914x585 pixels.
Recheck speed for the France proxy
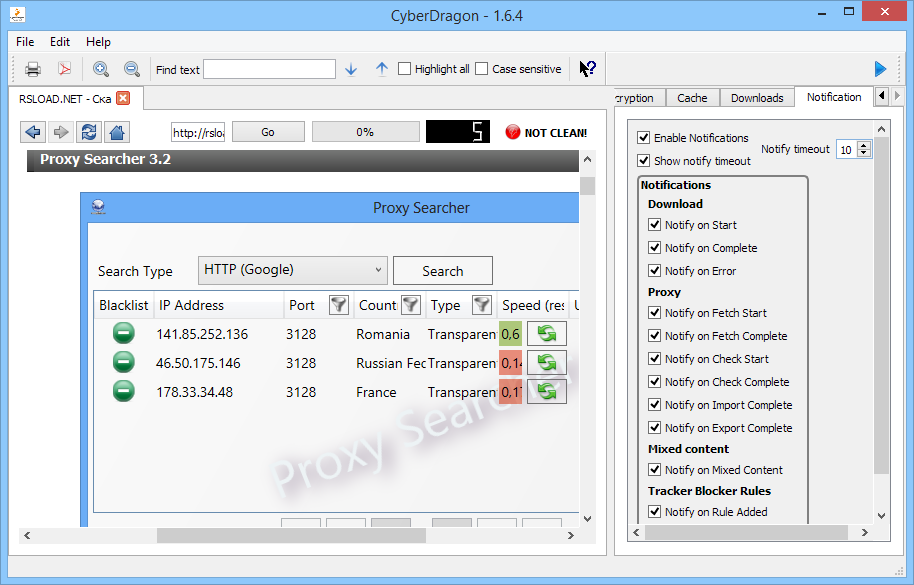tap(547, 392)
